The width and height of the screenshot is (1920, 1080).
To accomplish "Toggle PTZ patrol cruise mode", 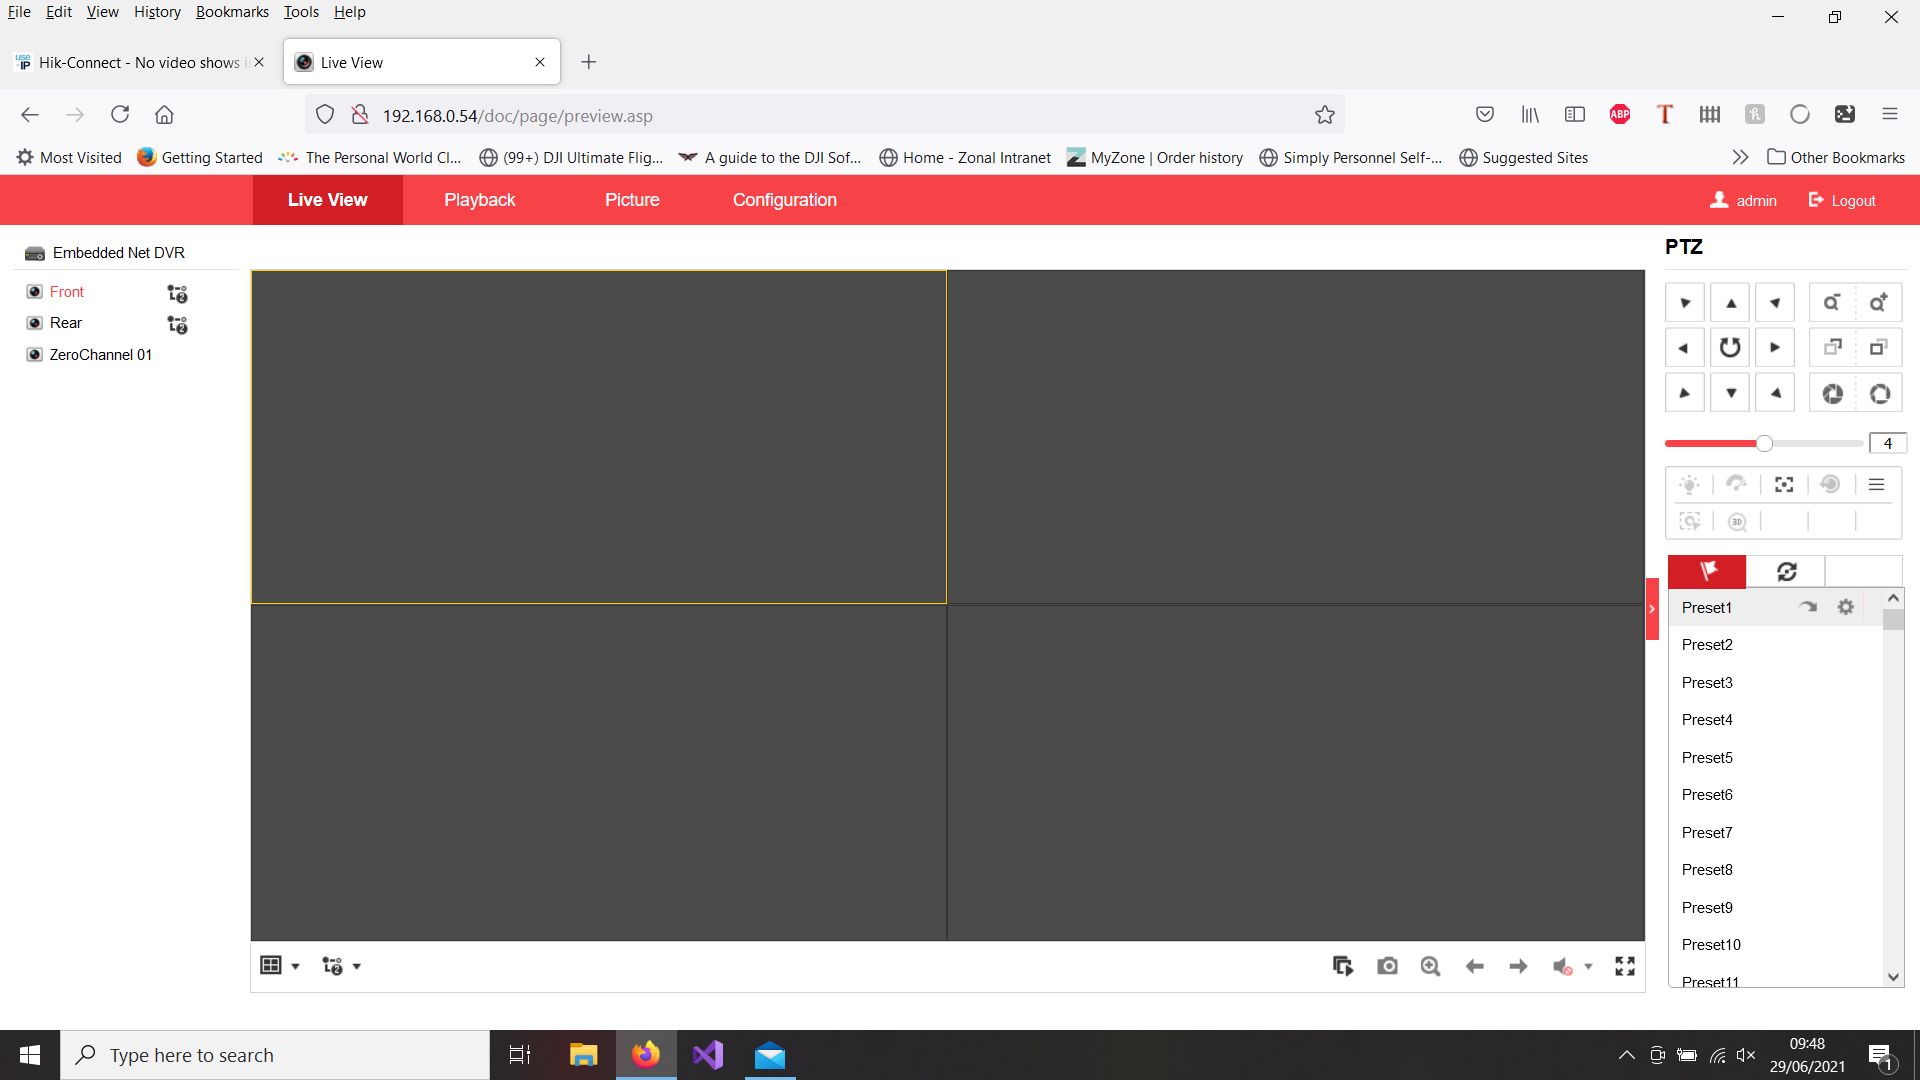I will pyautogui.click(x=1783, y=570).
